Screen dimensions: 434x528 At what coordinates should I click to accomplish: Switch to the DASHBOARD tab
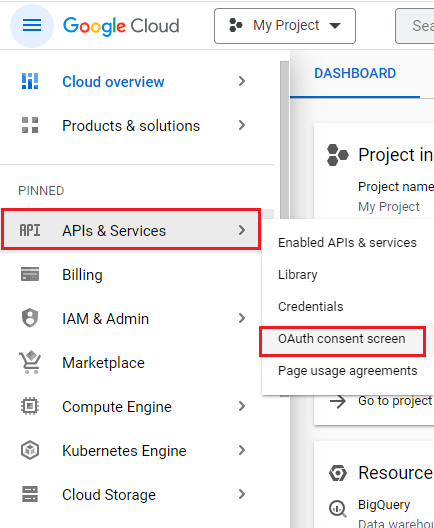(x=355, y=74)
